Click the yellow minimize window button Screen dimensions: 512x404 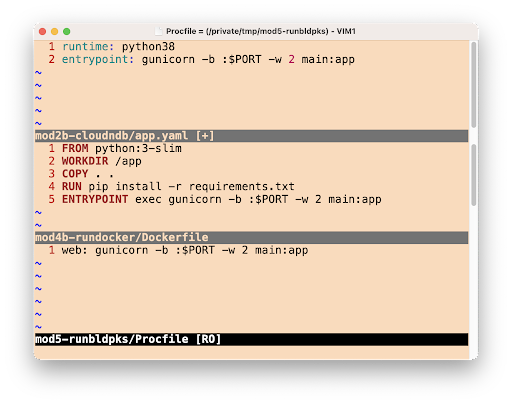[54, 31]
